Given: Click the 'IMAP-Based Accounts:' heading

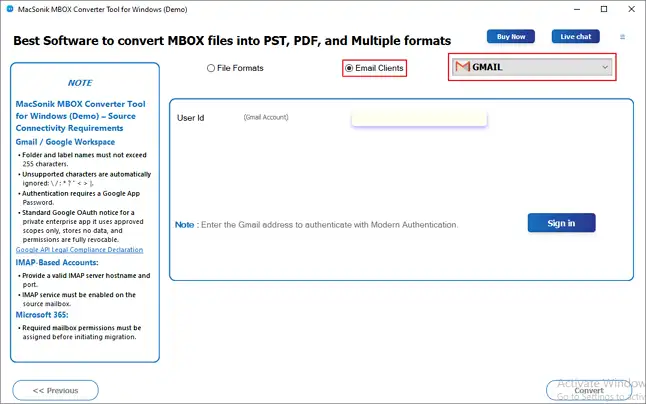Looking at the screenshot, I should coord(57,263).
